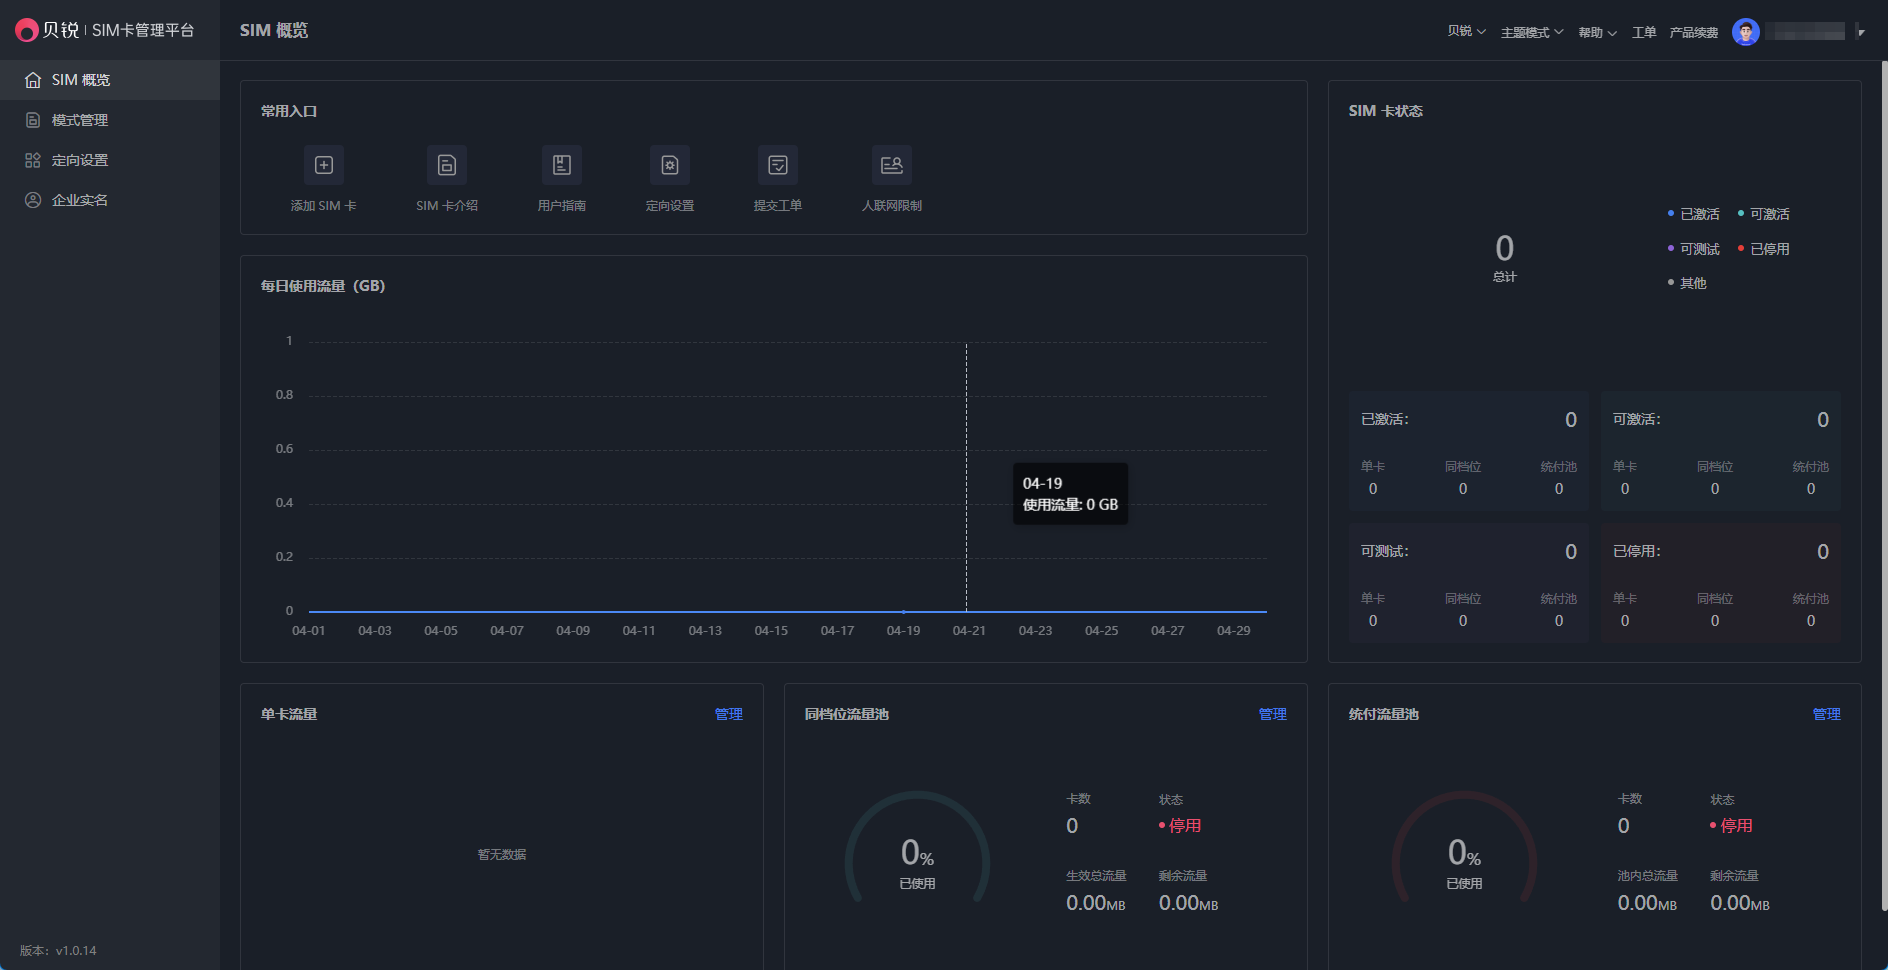The width and height of the screenshot is (1888, 970).
Task: Open the 用户指南 icon
Action: [x=561, y=166]
